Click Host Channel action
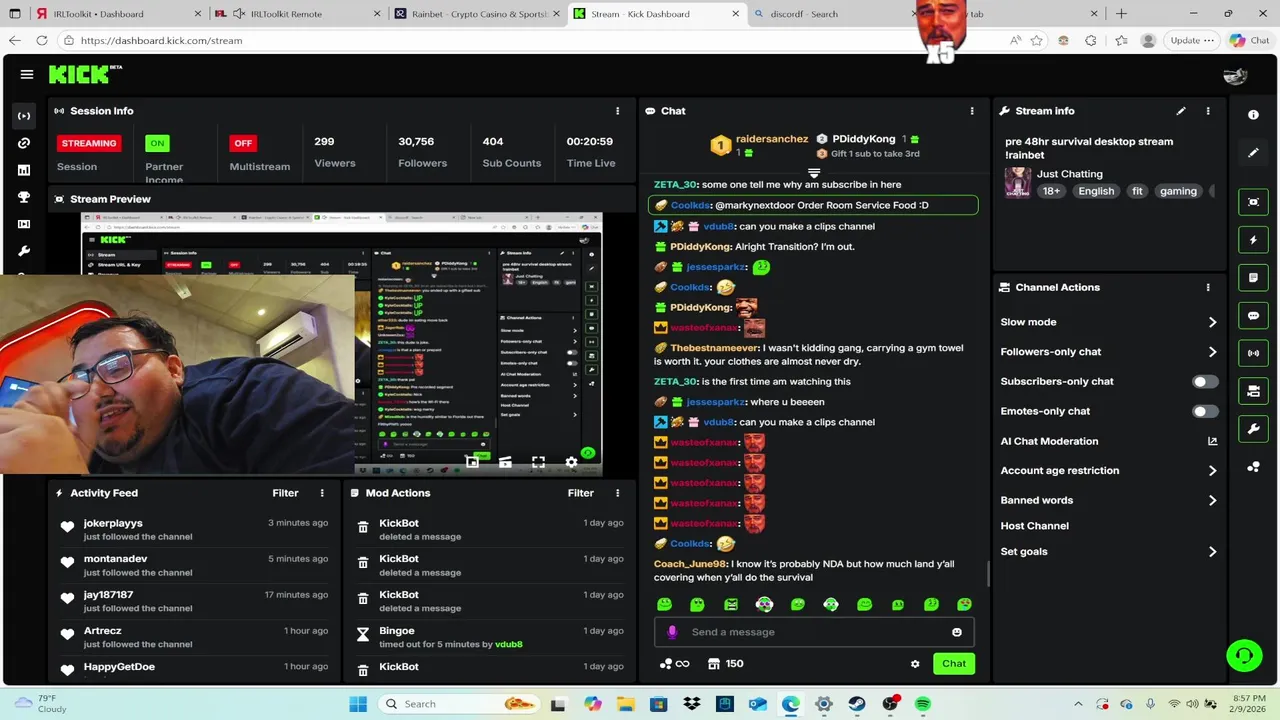Image resolution: width=1280 pixels, height=720 pixels. tap(1035, 526)
